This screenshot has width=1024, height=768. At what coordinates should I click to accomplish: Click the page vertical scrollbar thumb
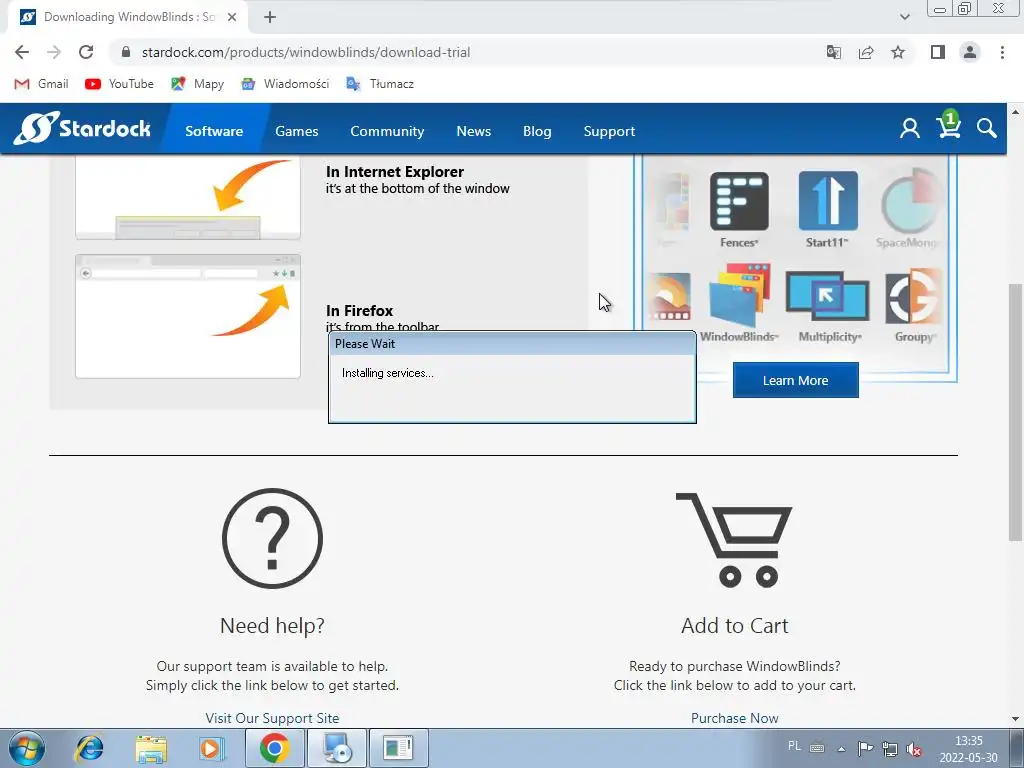coord(1014,411)
